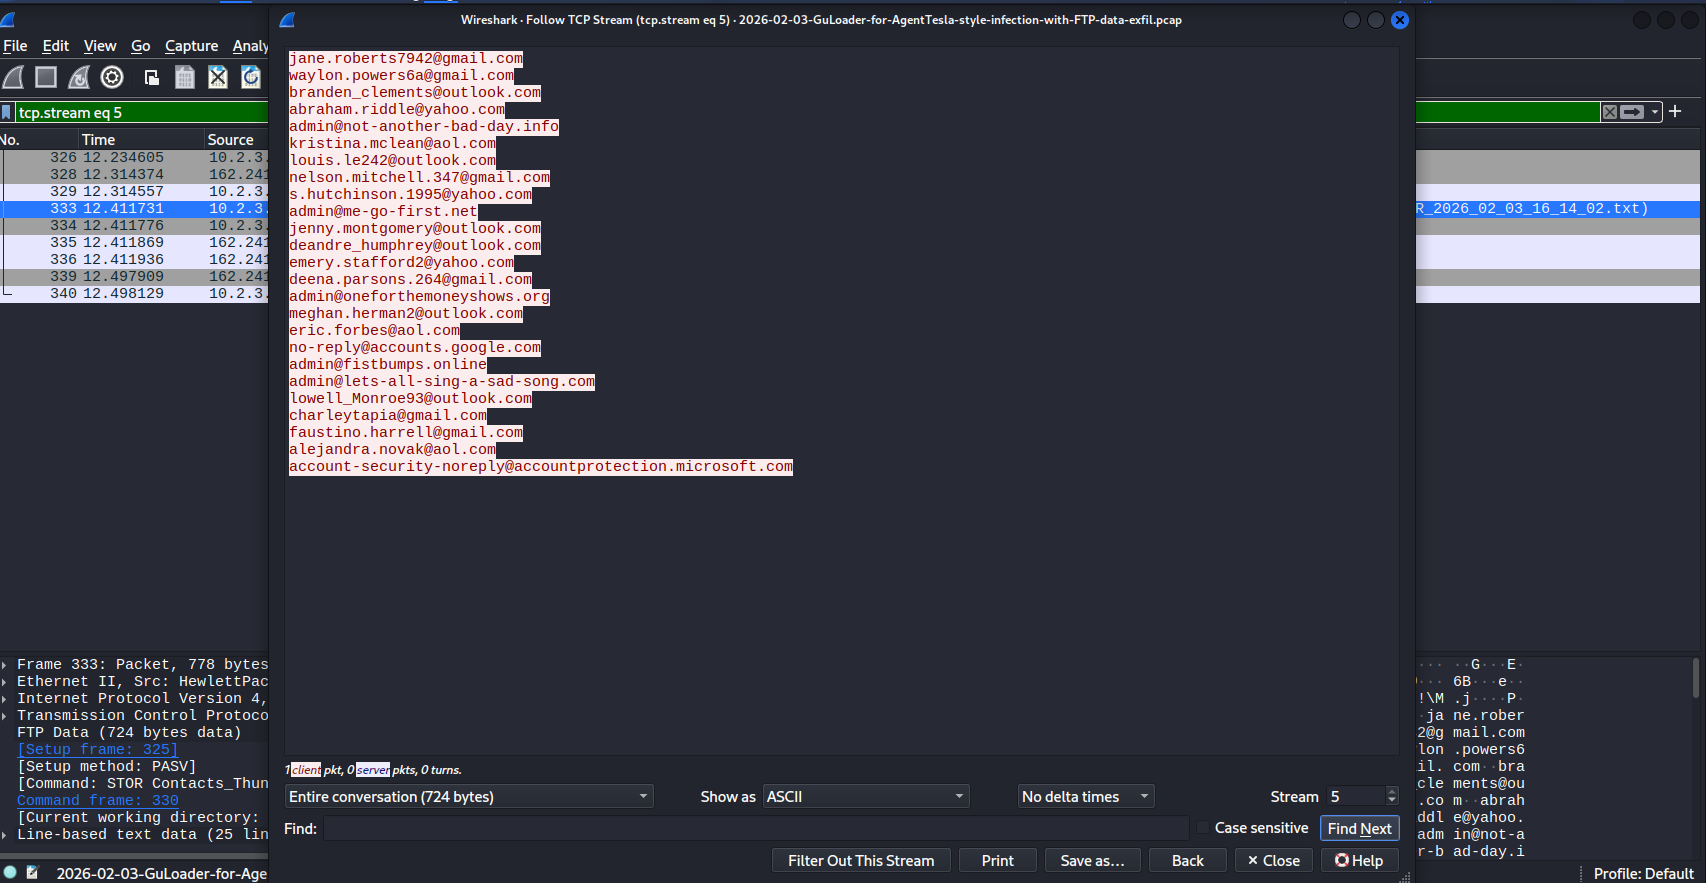Open the Go menu
The height and width of the screenshot is (883, 1706).
pos(141,46)
